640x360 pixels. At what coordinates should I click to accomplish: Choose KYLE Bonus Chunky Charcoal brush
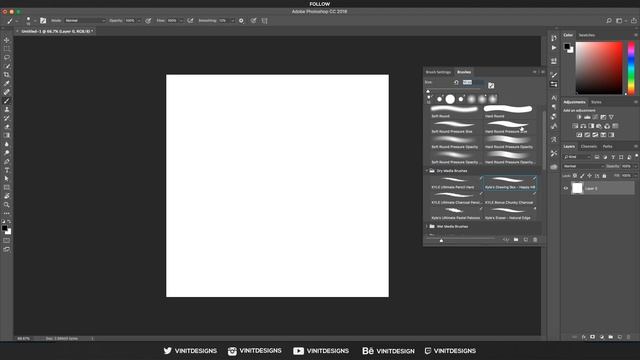tap(509, 198)
